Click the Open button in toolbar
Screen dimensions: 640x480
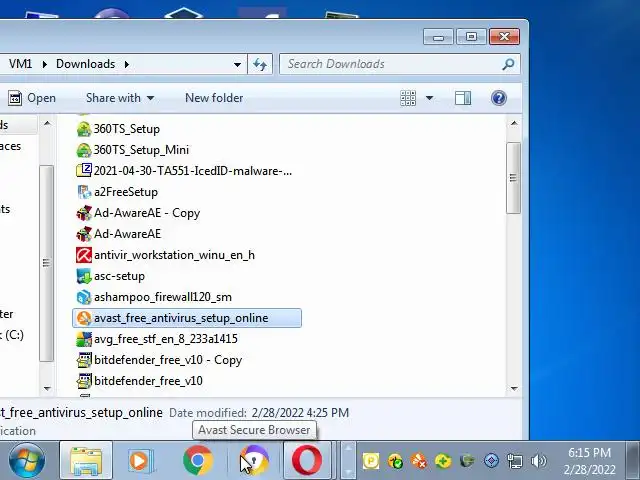click(x=32, y=98)
